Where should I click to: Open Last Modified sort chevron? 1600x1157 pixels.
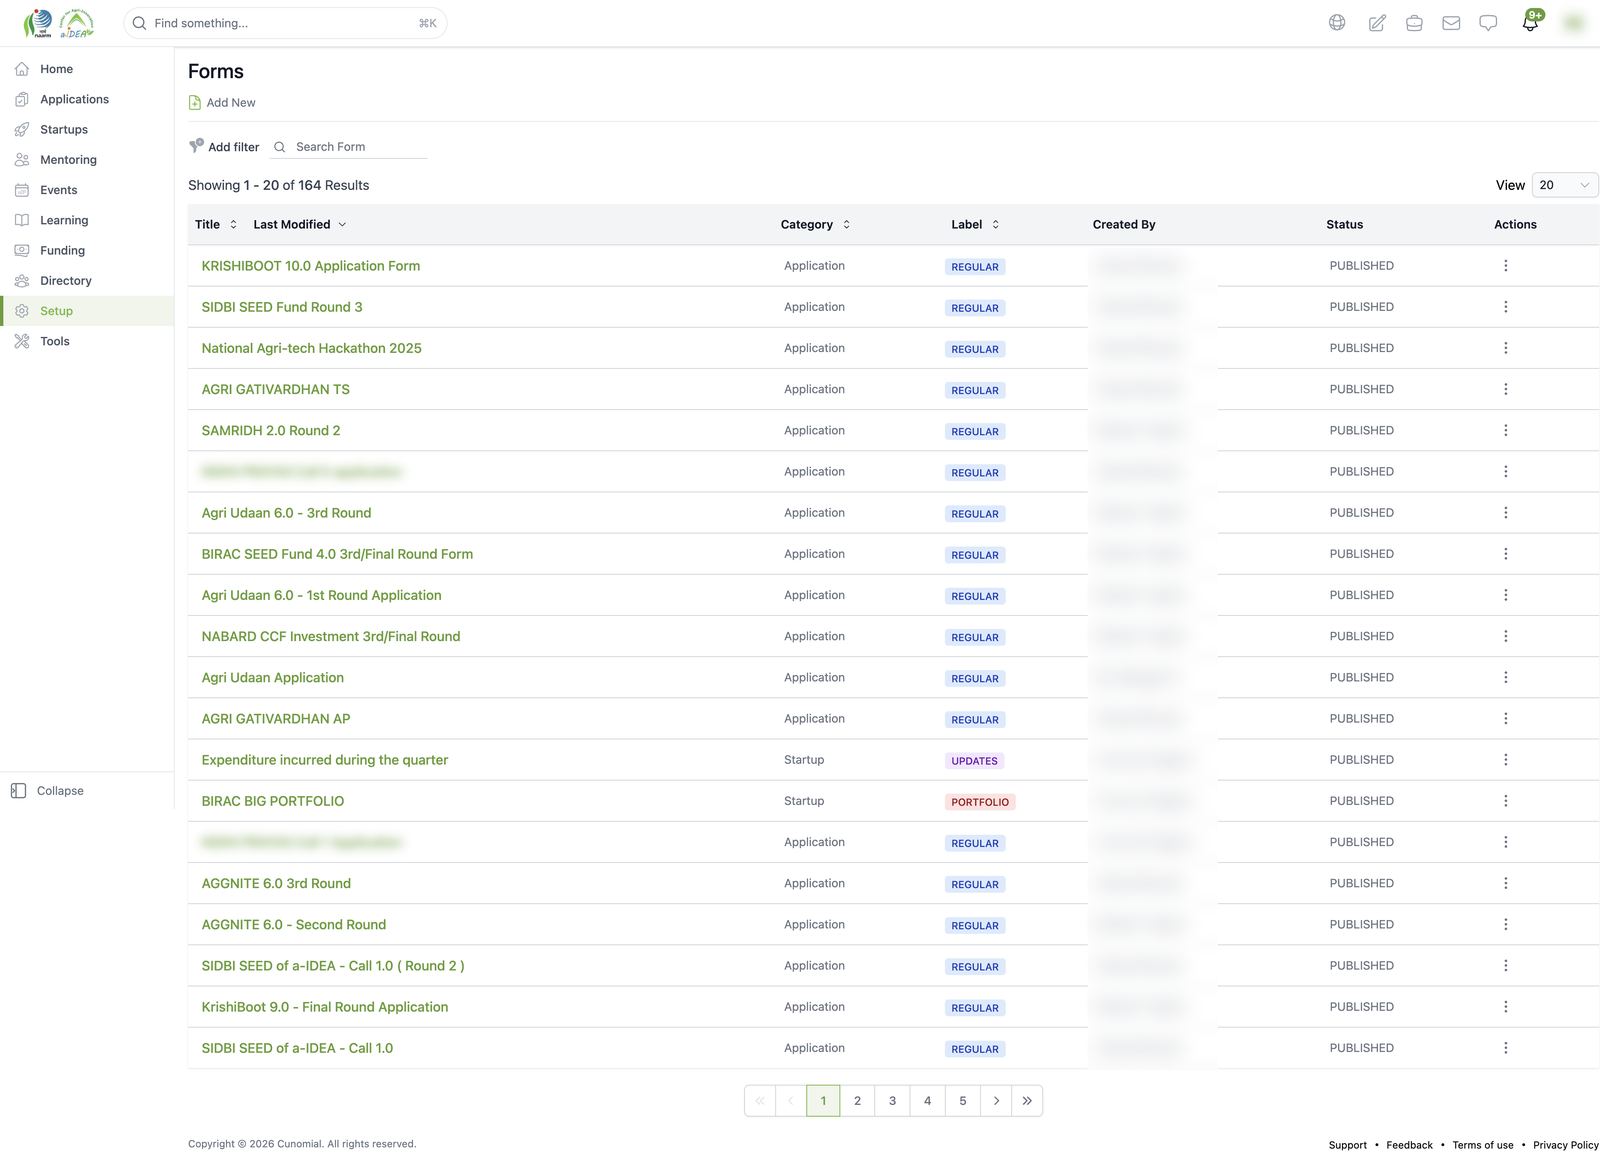(342, 225)
